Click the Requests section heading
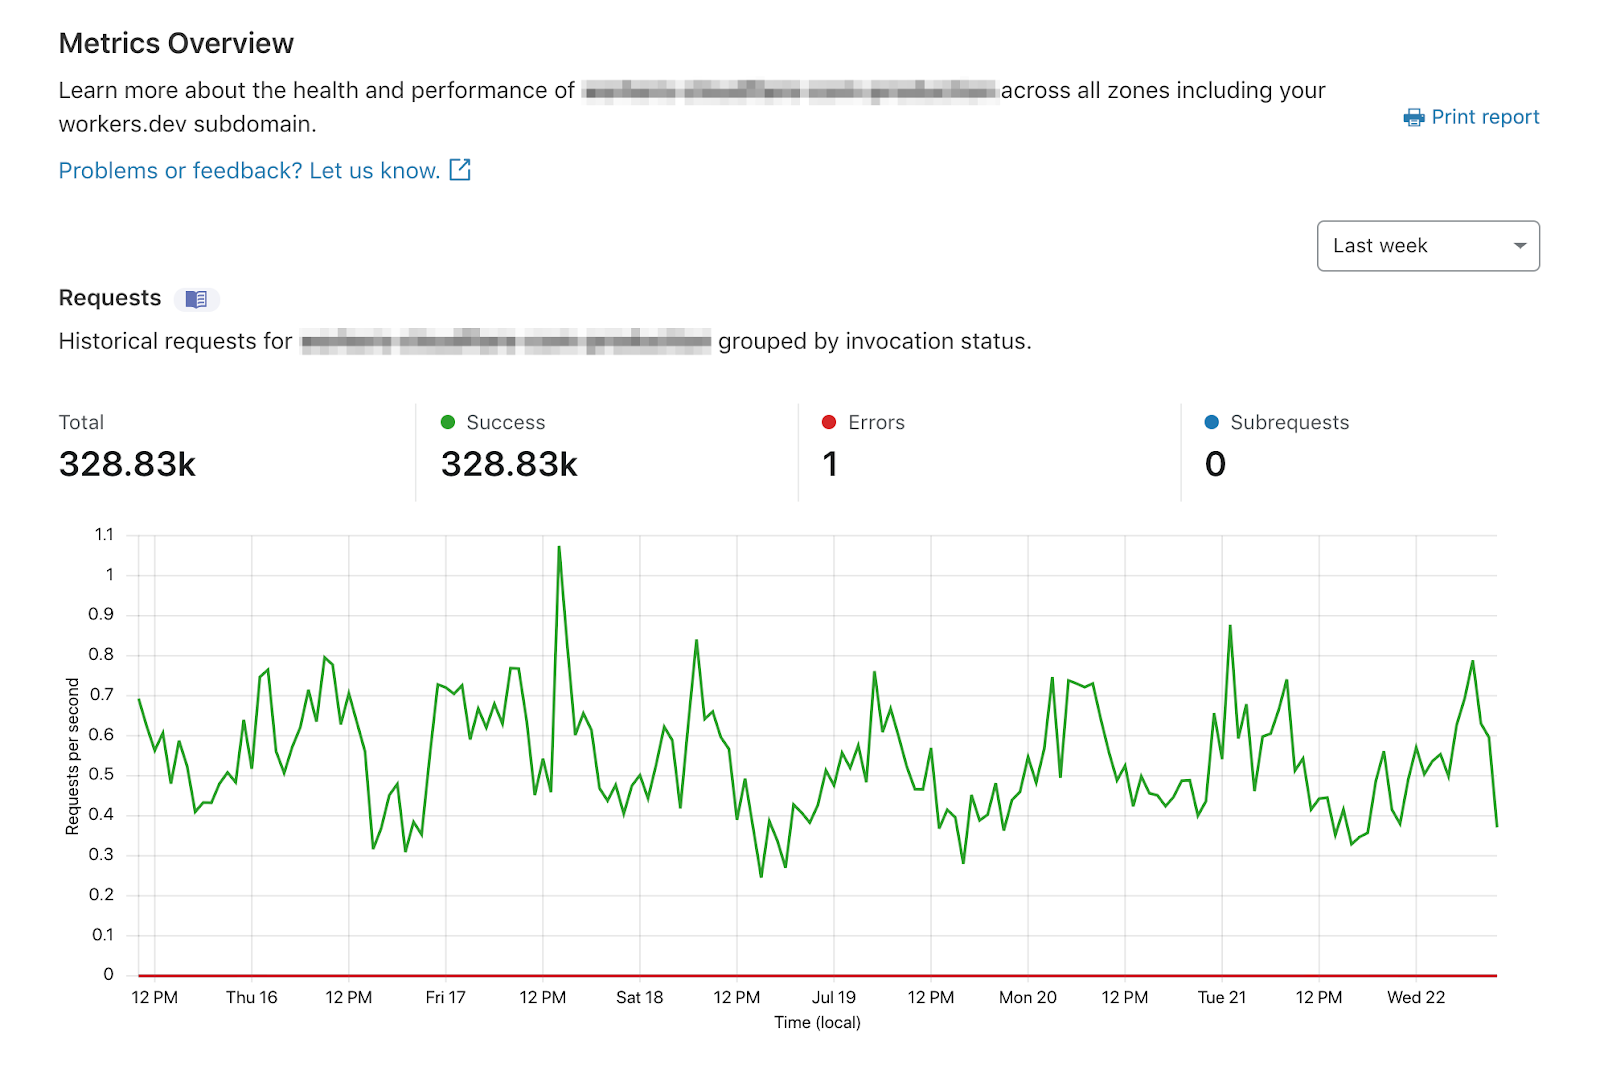The width and height of the screenshot is (1600, 1082). pos(110,298)
